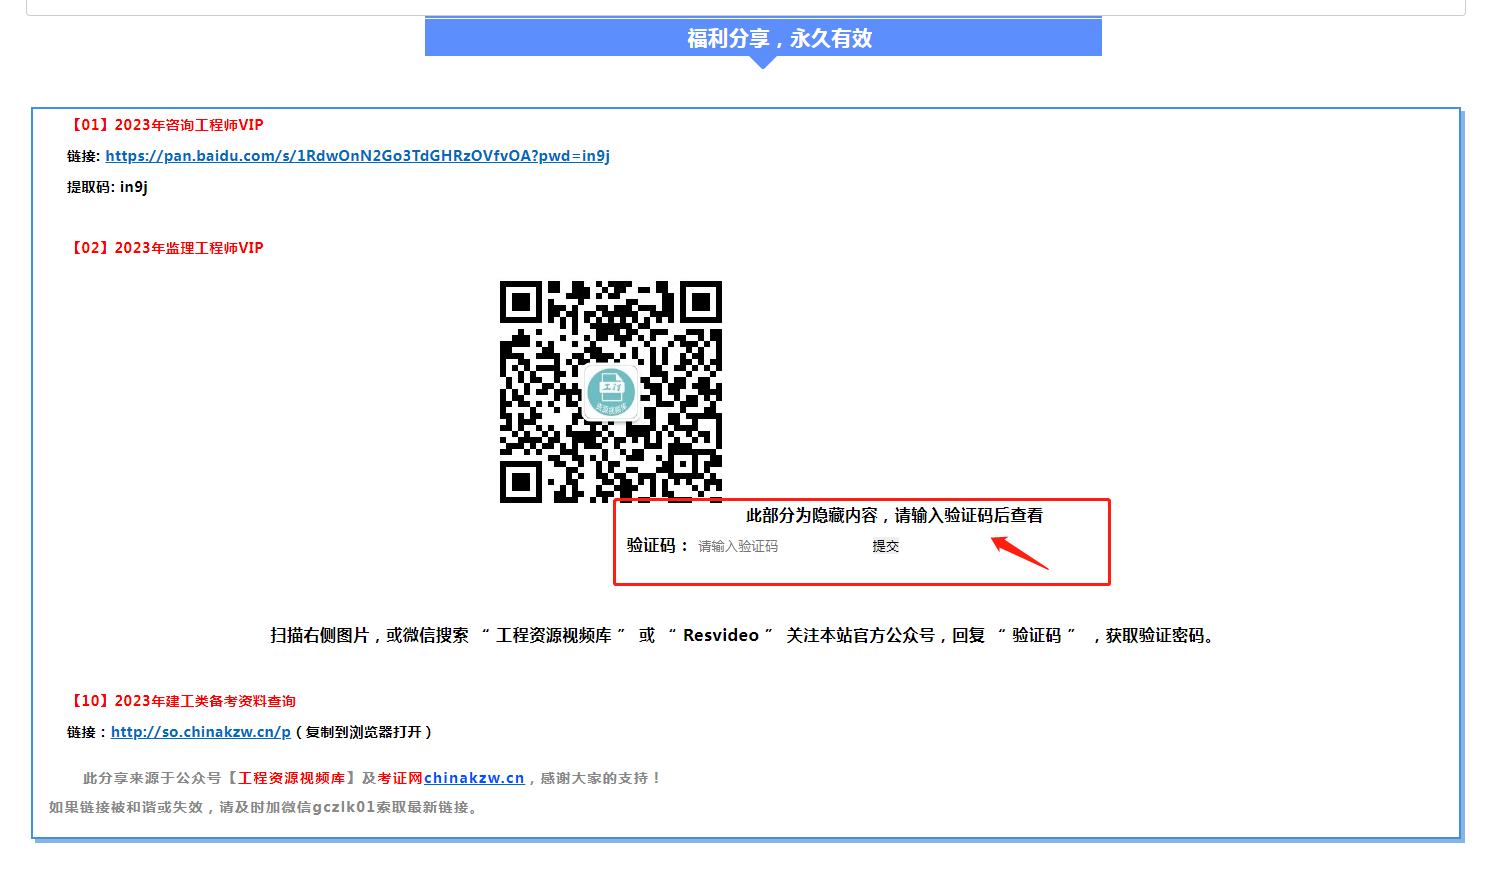
Task: Open the Baidu pan share link
Action: pos(357,156)
